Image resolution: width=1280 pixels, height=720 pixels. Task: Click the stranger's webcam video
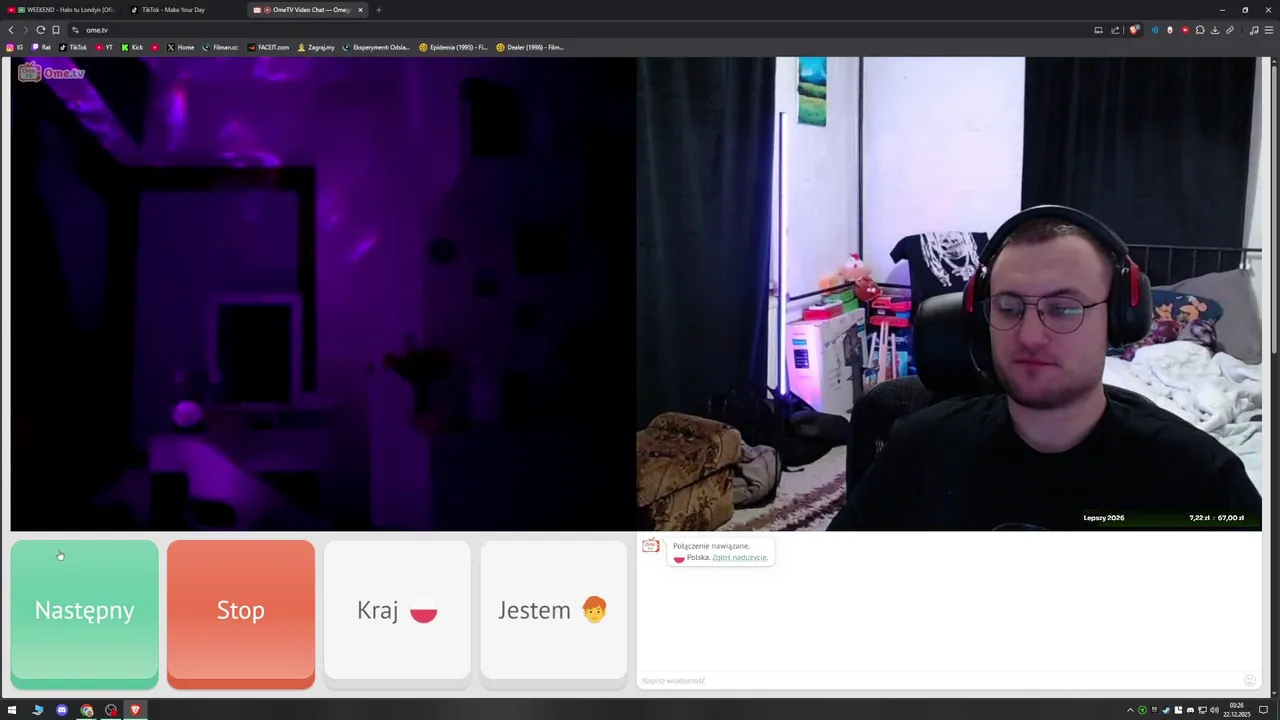click(323, 294)
